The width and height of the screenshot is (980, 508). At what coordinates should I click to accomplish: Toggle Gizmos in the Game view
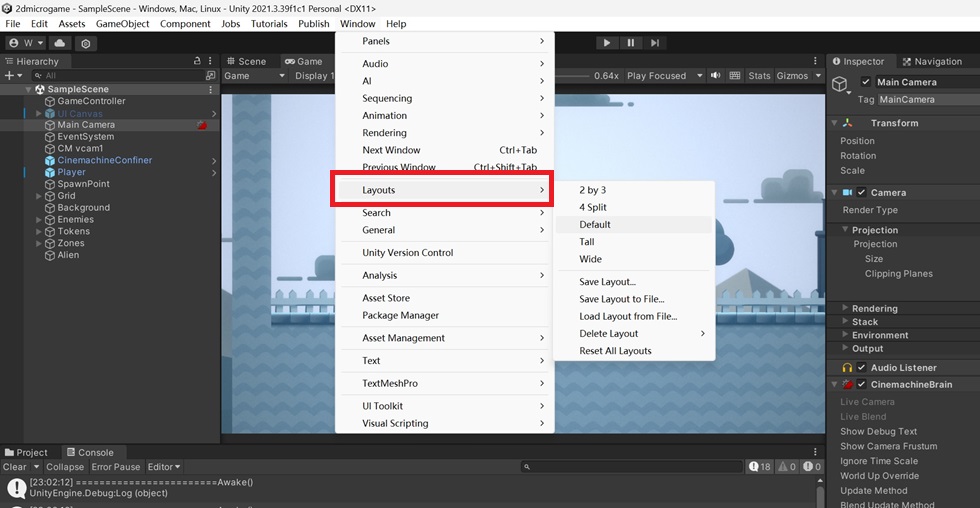(x=792, y=76)
